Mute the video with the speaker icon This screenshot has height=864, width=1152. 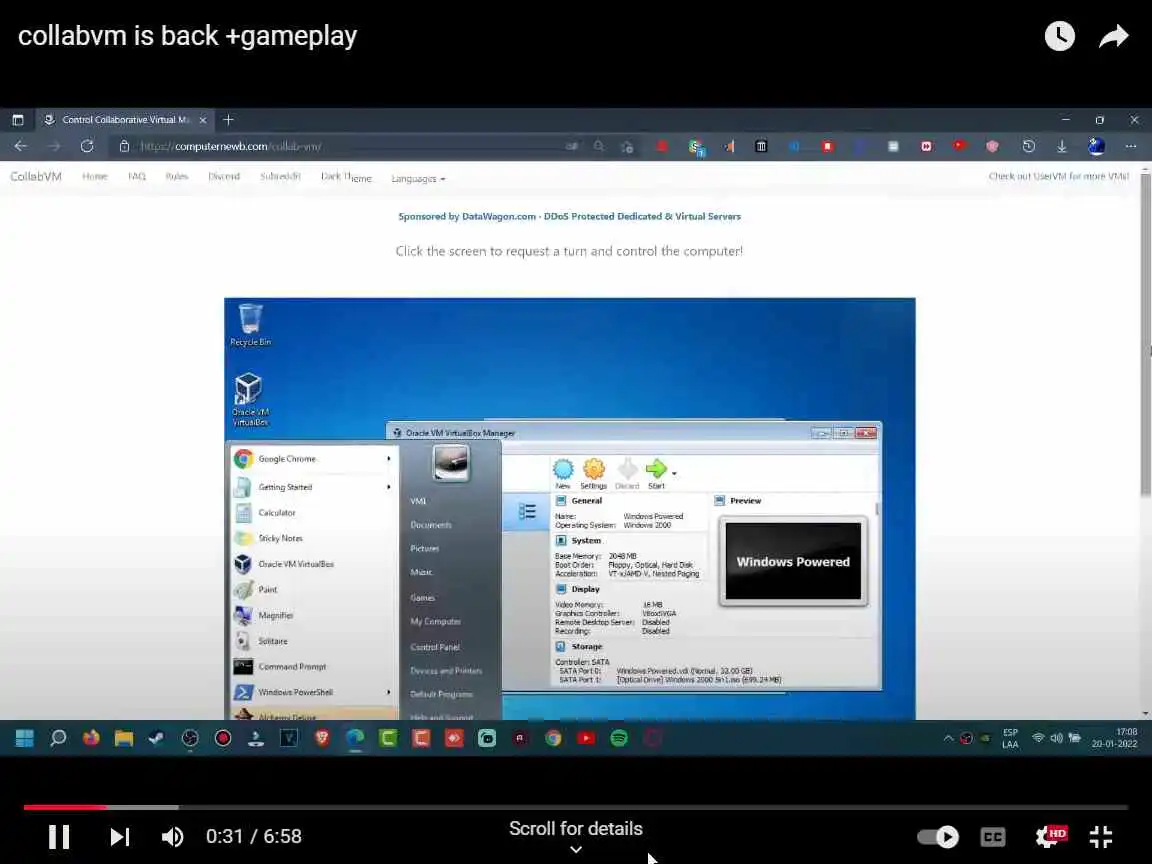tap(173, 836)
